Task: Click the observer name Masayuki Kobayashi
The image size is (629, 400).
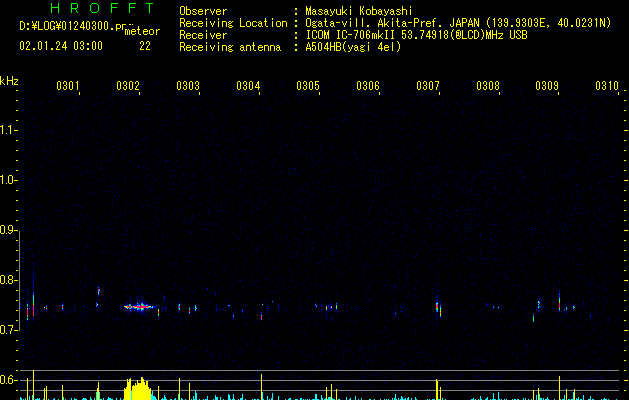Action: [x=359, y=11]
